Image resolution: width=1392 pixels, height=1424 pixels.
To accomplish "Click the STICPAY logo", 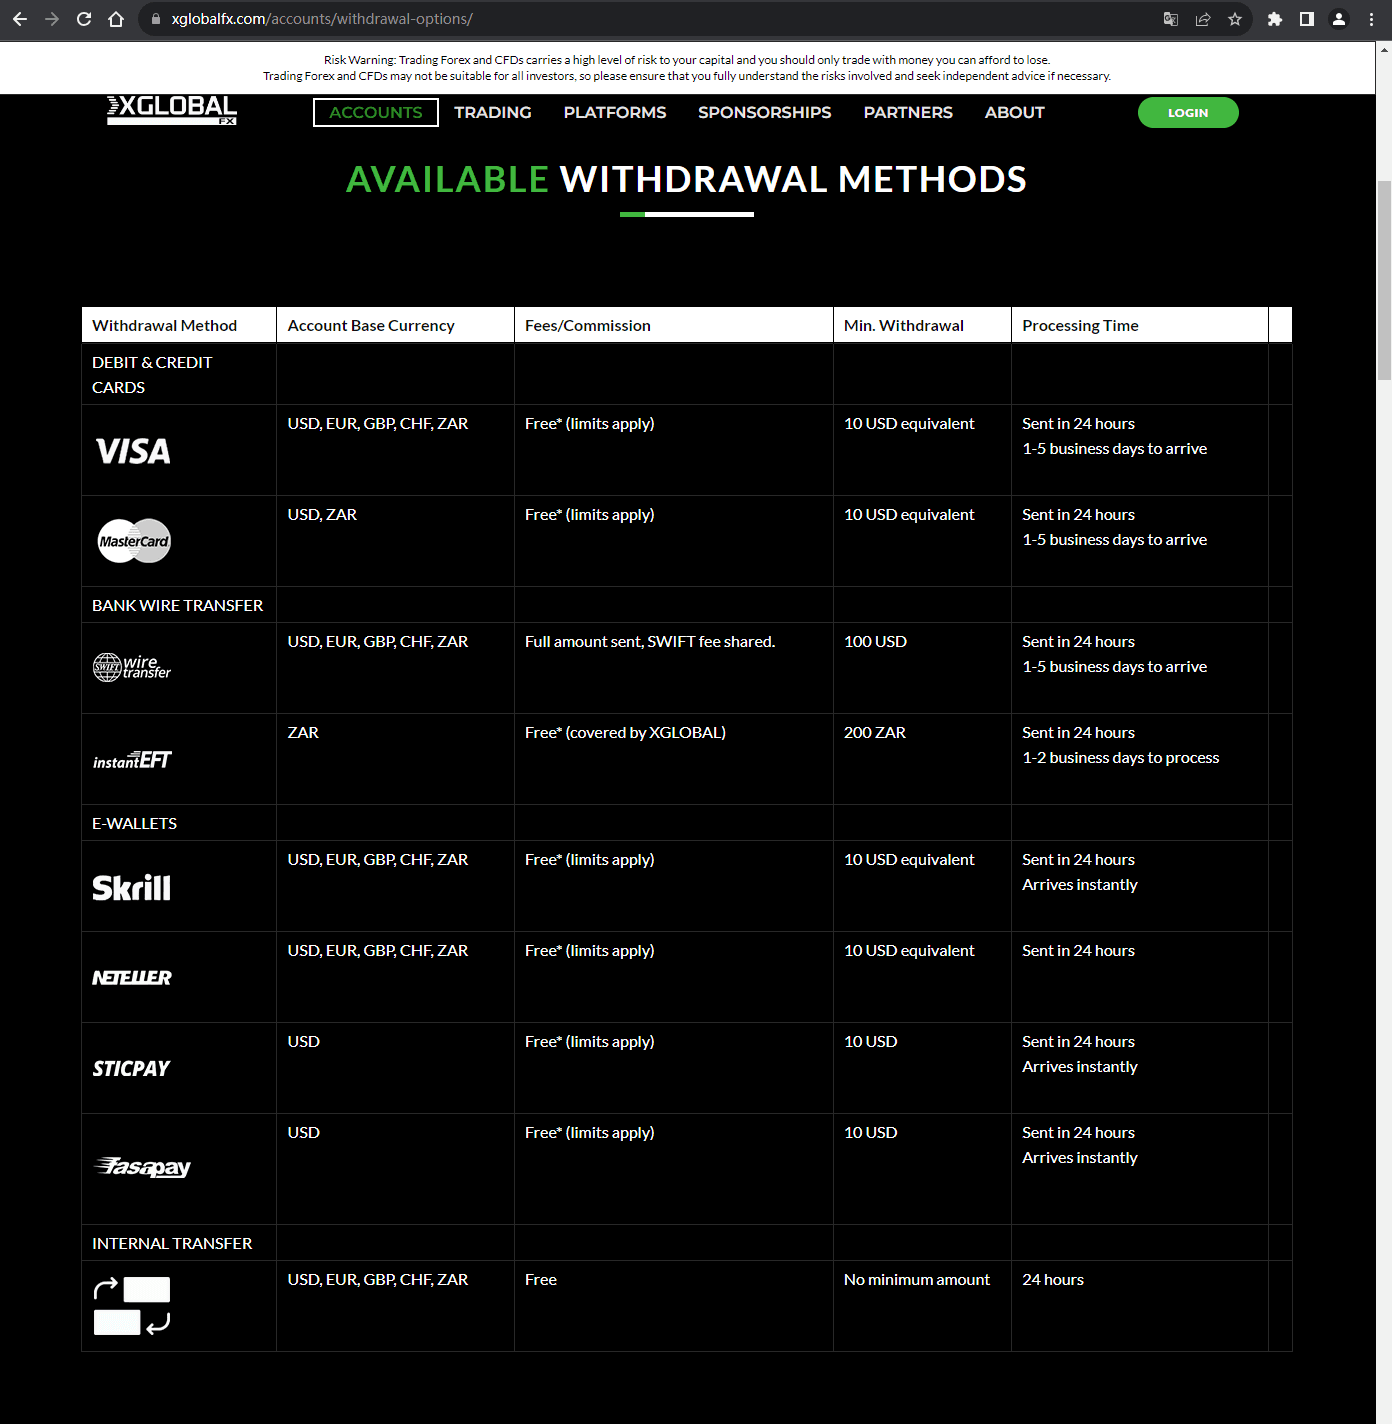I will 131,1068.
